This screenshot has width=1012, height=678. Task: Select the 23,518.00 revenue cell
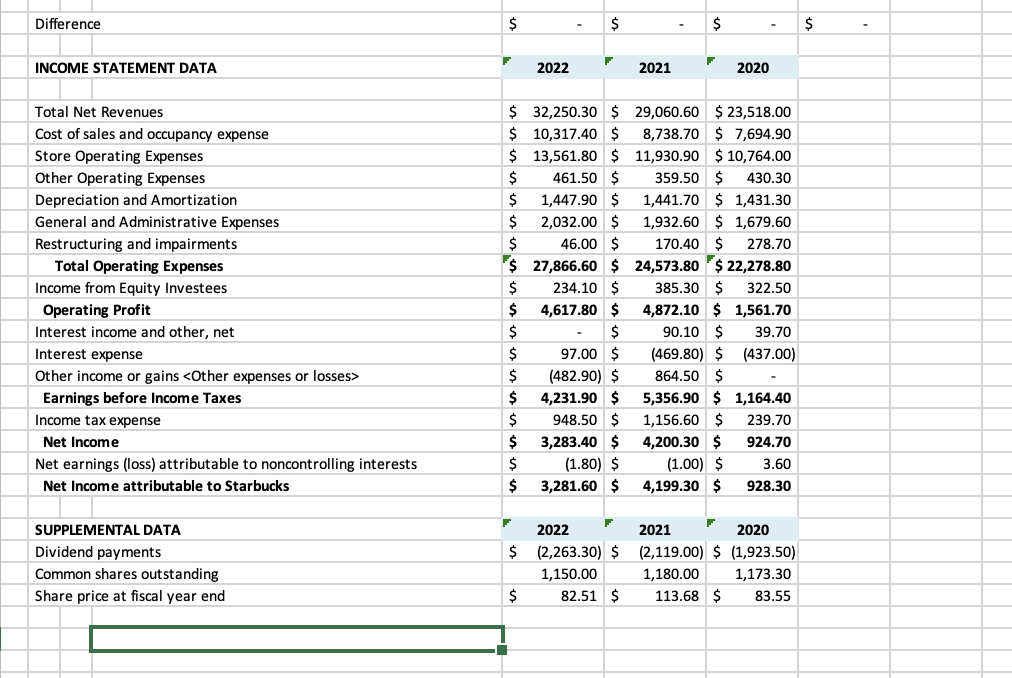[753, 112]
